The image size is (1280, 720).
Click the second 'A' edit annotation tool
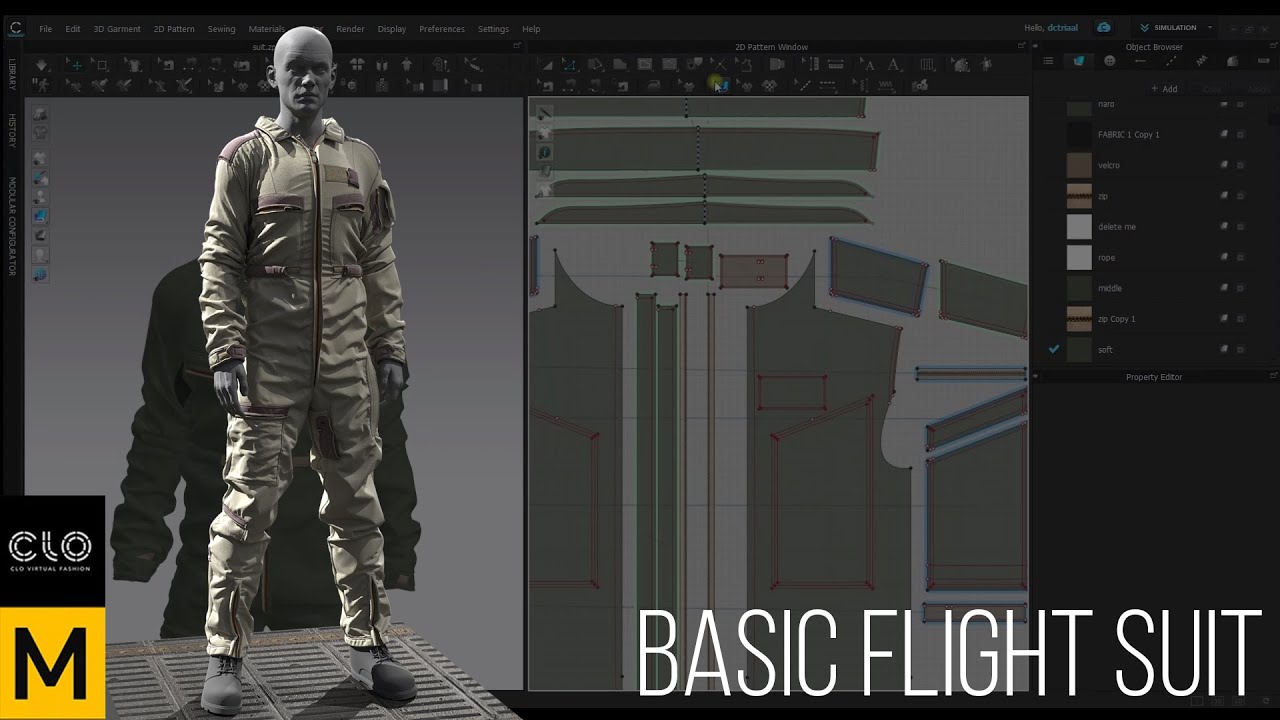(x=894, y=65)
